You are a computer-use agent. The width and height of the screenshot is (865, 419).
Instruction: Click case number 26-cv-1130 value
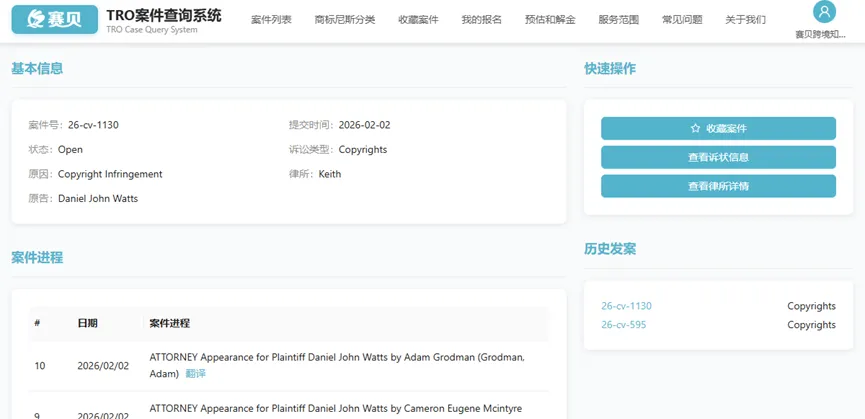coord(93,125)
